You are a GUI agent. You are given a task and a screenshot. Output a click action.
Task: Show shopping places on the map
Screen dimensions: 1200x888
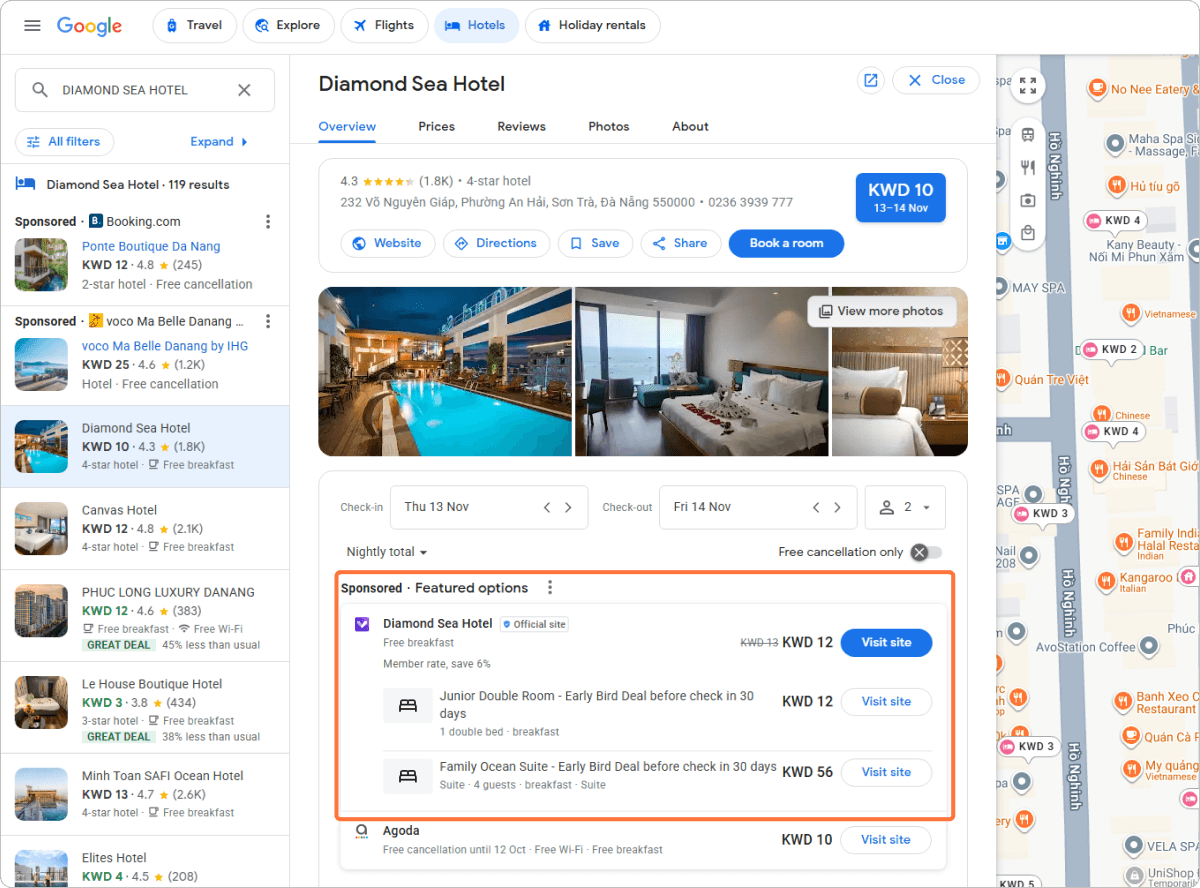[1028, 233]
